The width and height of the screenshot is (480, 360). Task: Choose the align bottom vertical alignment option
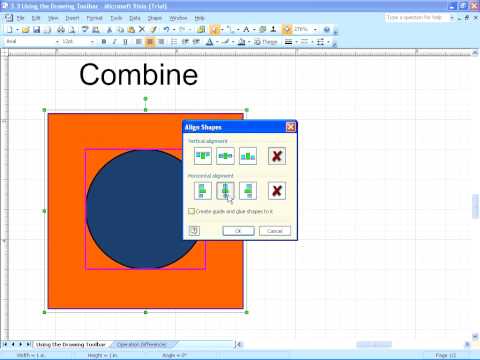[x=248, y=156]
